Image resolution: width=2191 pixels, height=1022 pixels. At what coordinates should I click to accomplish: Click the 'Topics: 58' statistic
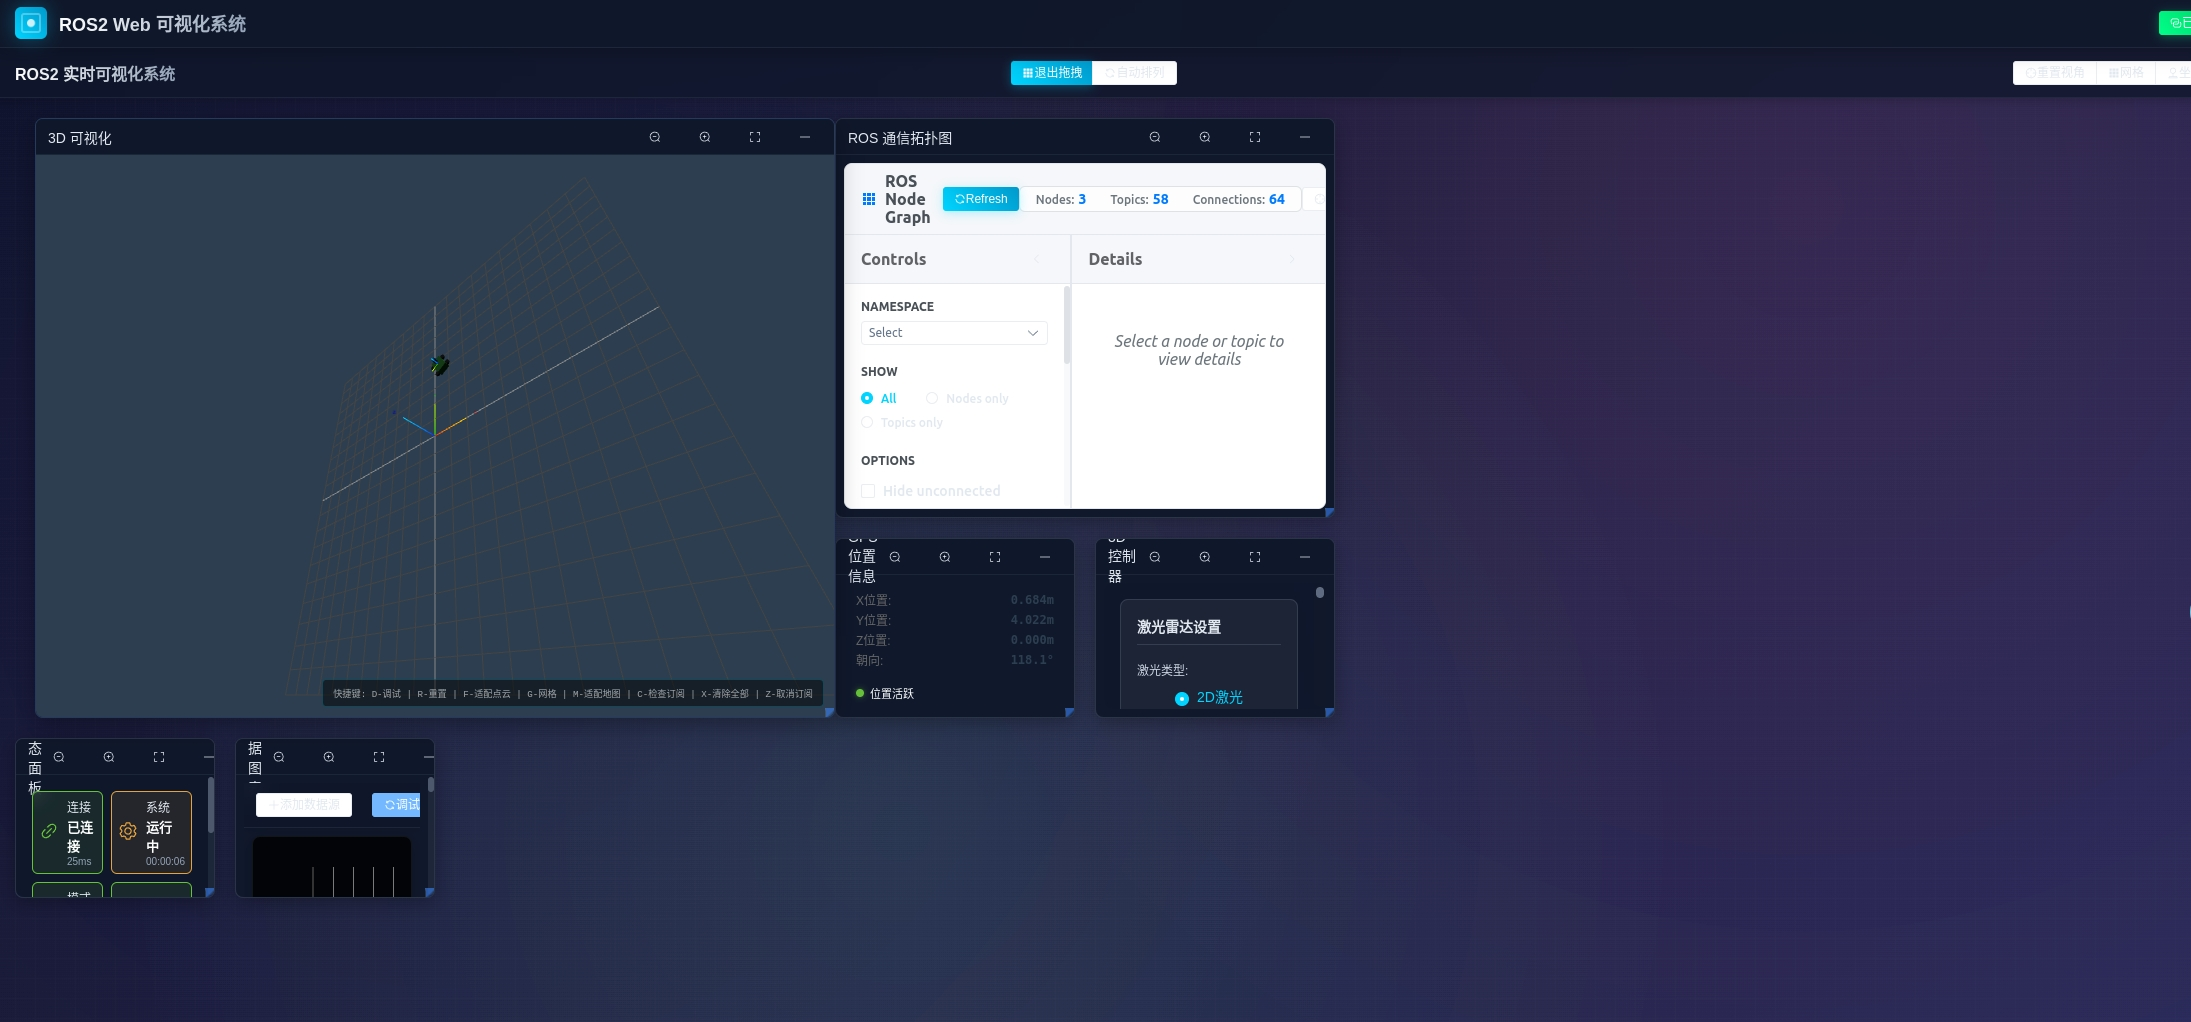click(x=1139, y=199)
